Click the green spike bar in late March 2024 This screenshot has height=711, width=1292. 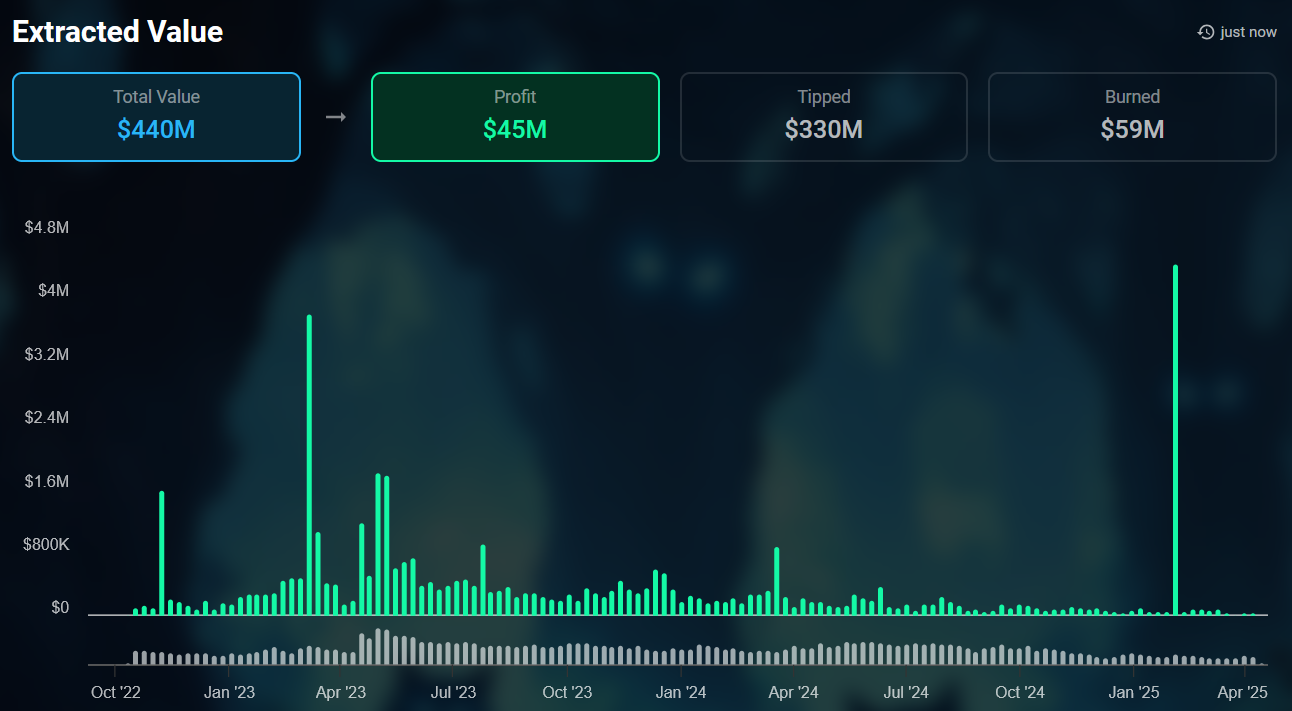pyautogui.click(x=776, y=580)
